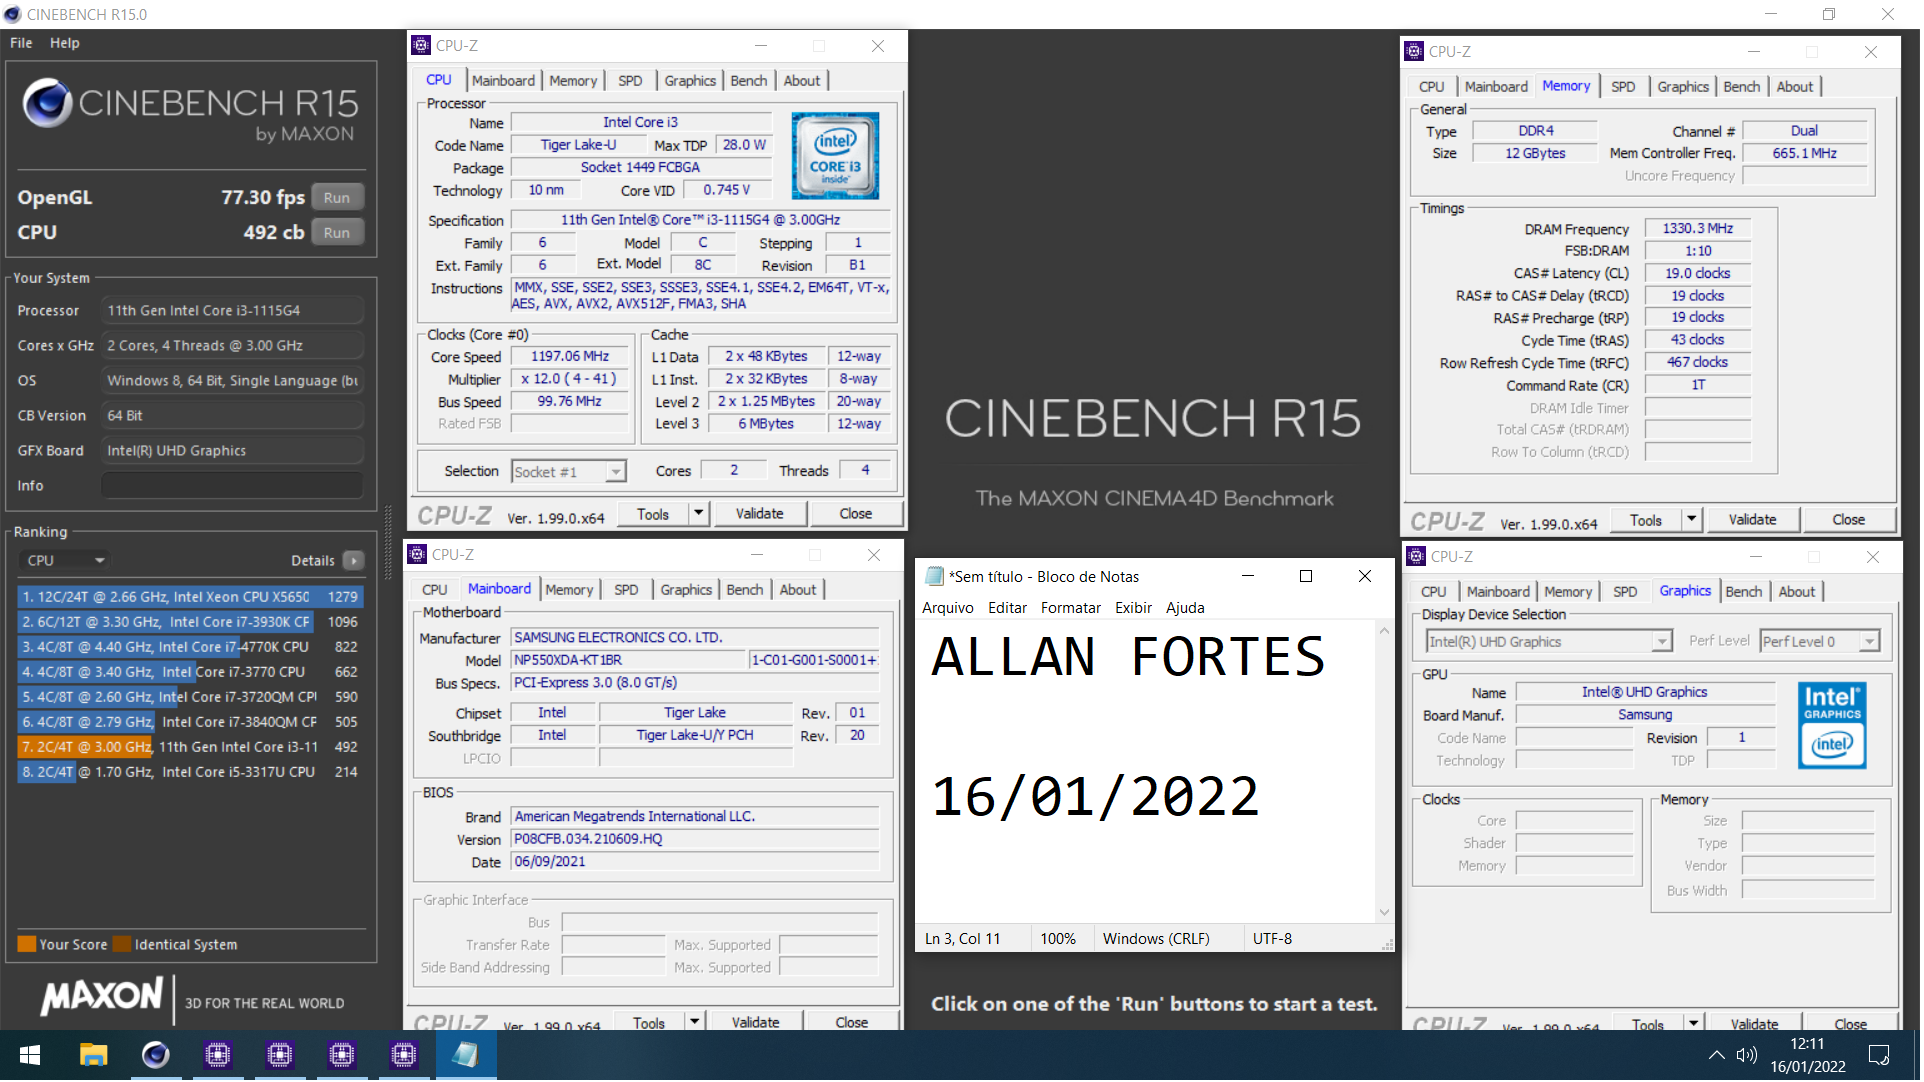Expand Tools dropdown arrow in CPU-Z CPU window
The height and width of the screenshot is (1082, 1924).
tap(699, 514)
